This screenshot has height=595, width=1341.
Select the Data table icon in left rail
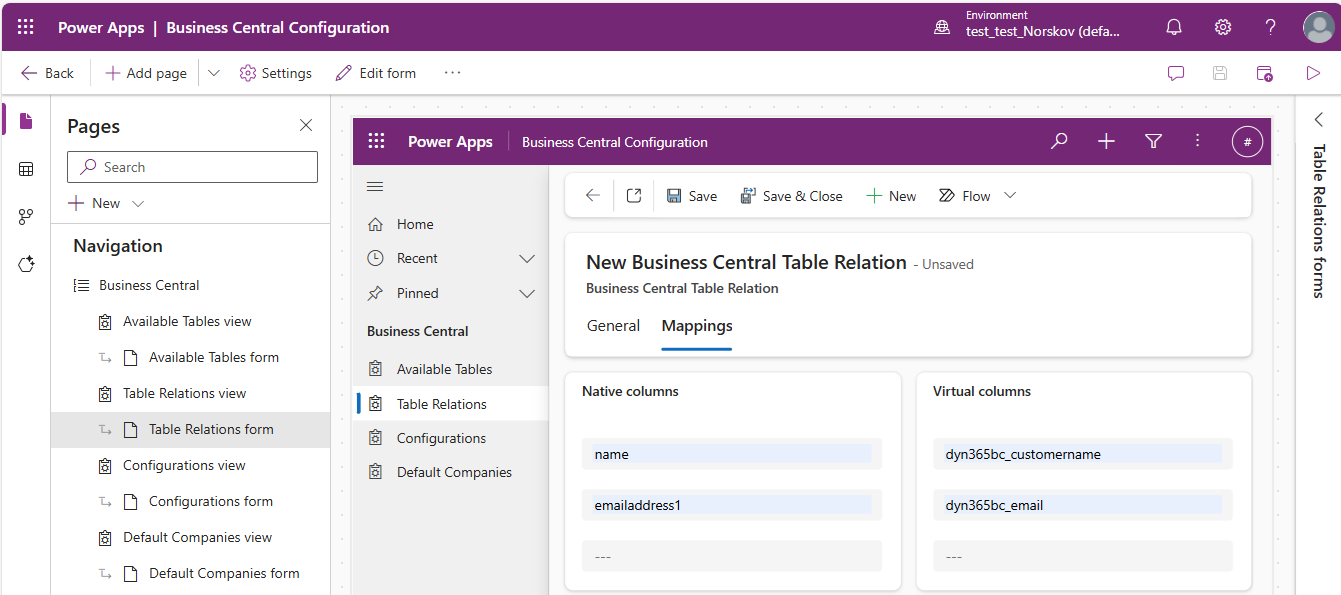(x=26, y=169)
